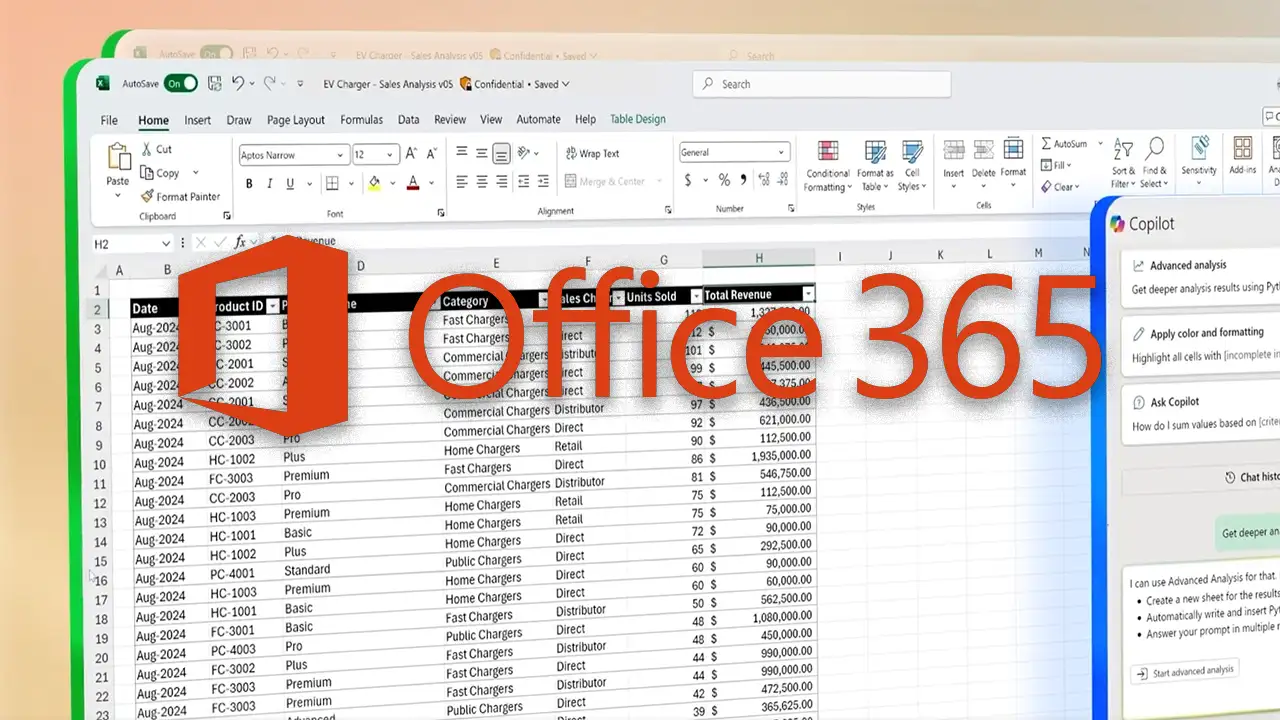Click the Format Painter tool

(181, 197)
